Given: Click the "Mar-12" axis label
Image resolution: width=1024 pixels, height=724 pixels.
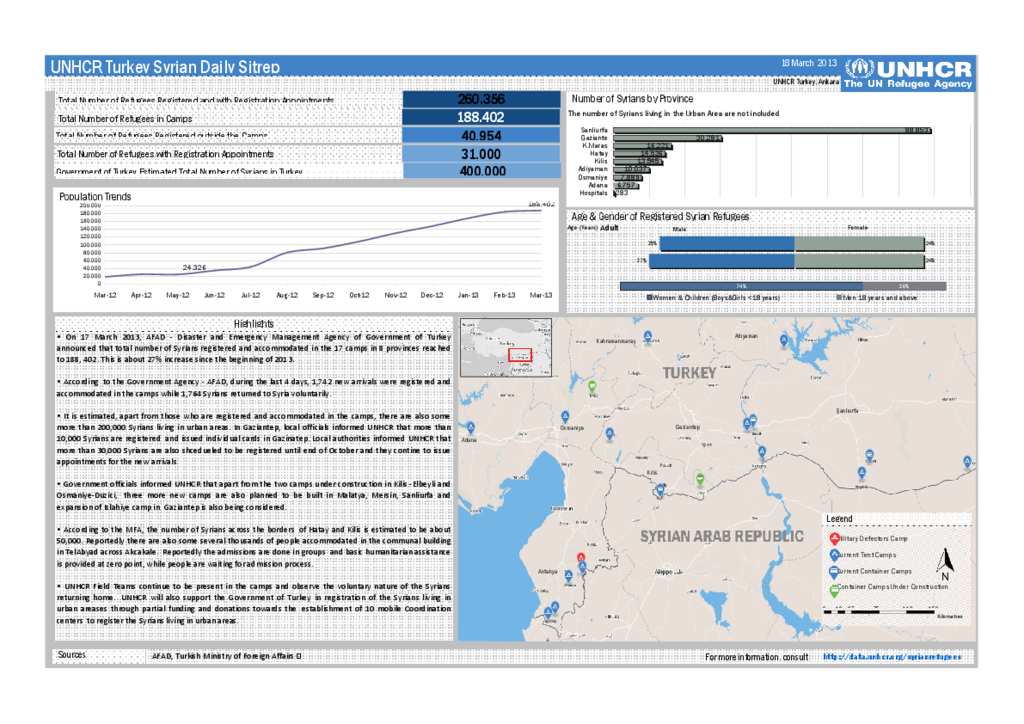Looking at the screenshot, I should click(x=105, y=295).
